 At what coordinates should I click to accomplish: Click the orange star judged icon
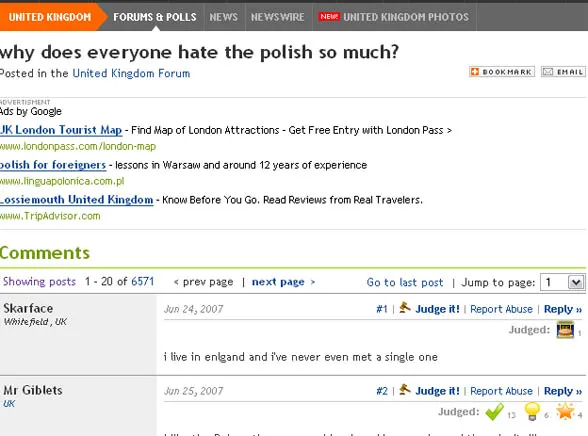coord(566,411)
